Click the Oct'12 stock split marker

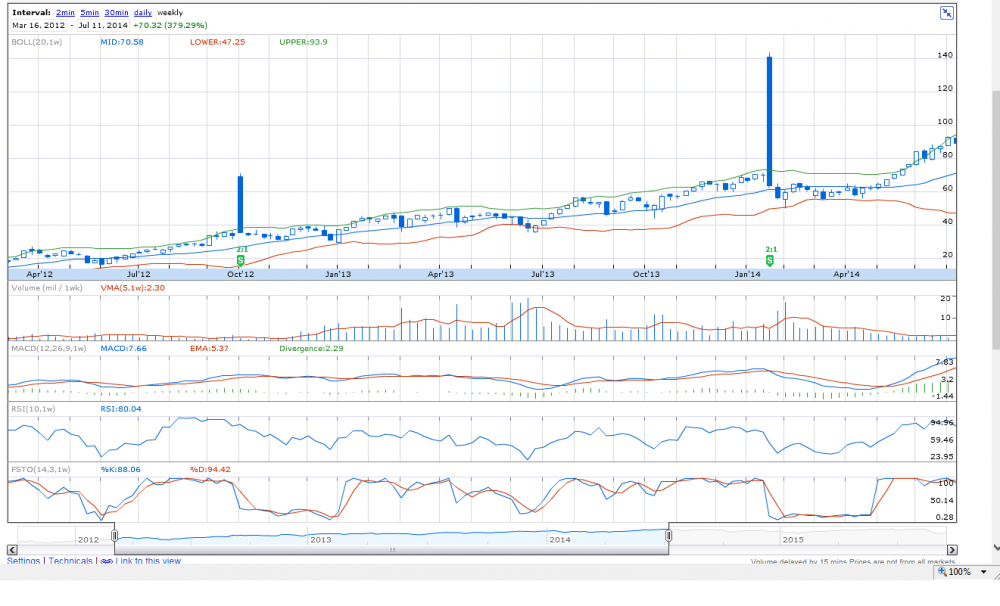[x=240, y=260]
